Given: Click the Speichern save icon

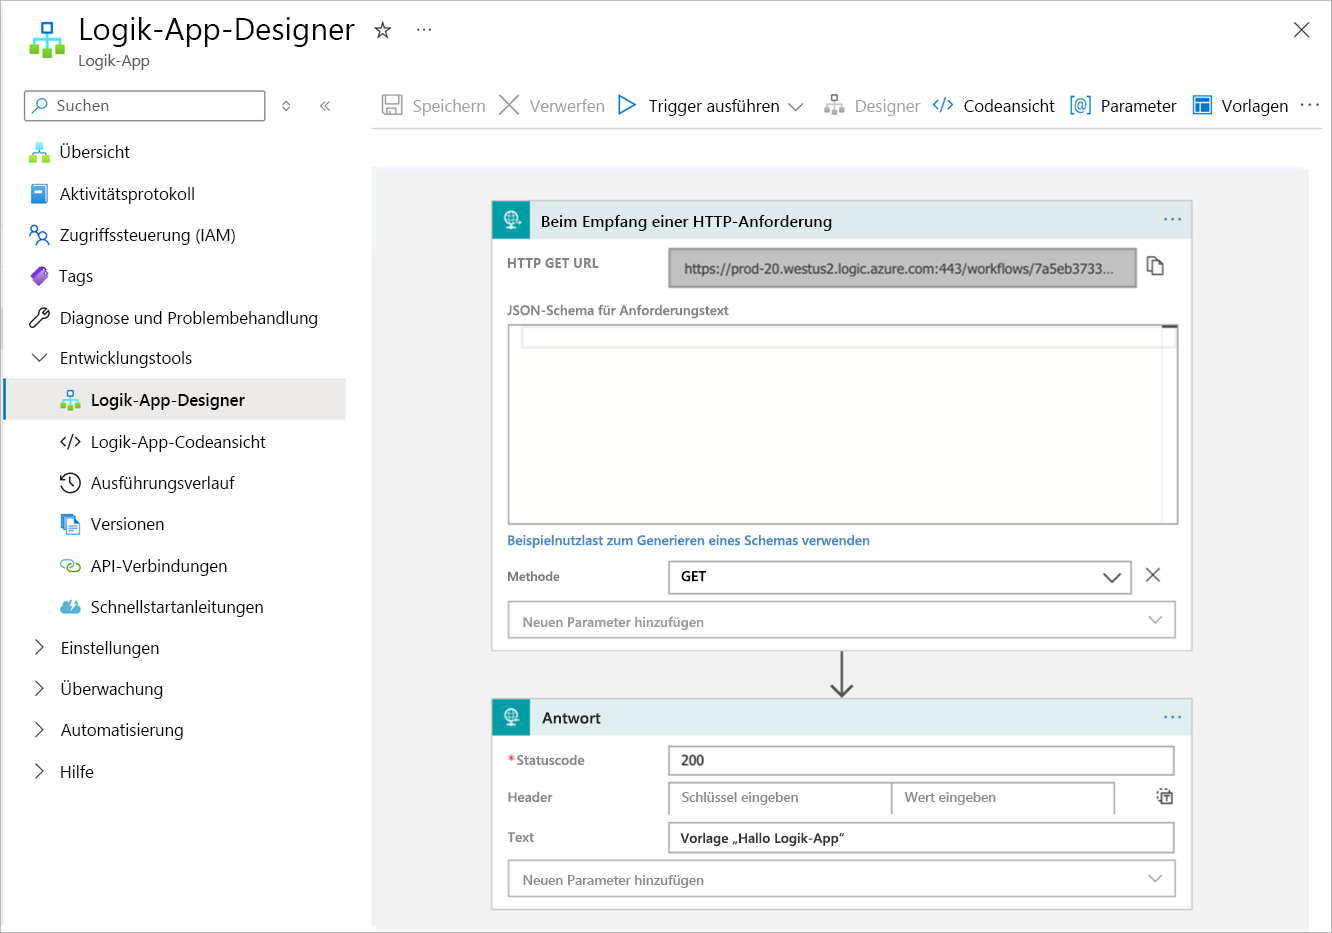Looking at the screenshot, I should (392, 105).
